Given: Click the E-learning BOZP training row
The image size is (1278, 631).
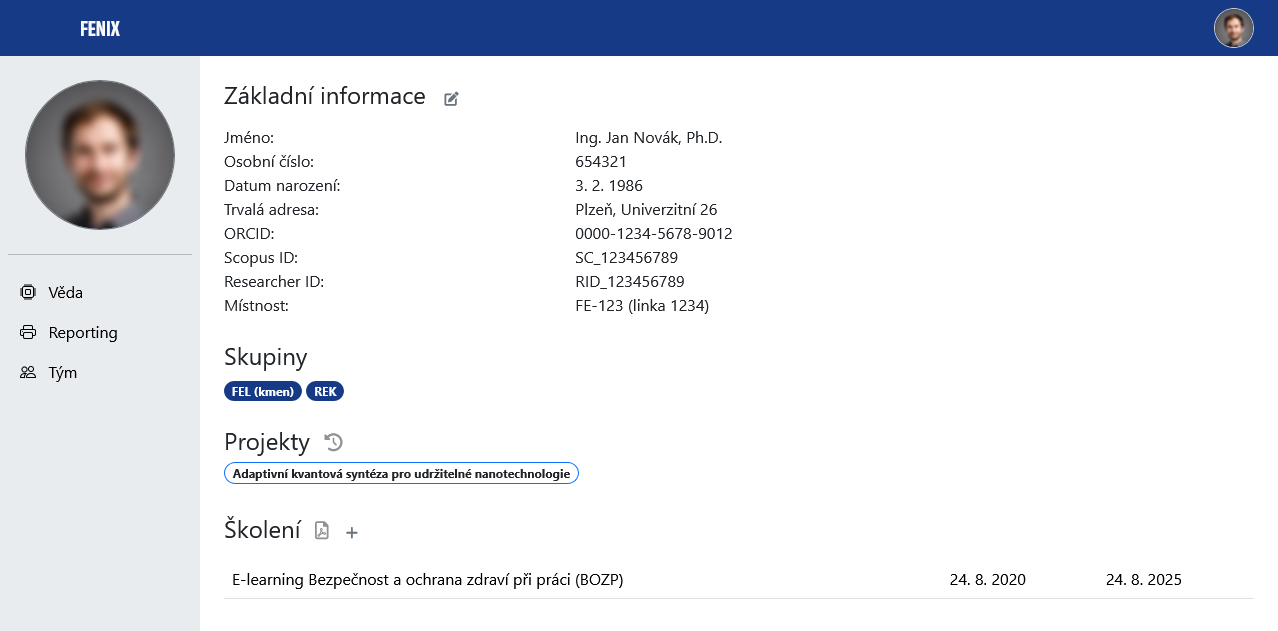Looking at the screenshot, I should (x=738, y=580).
